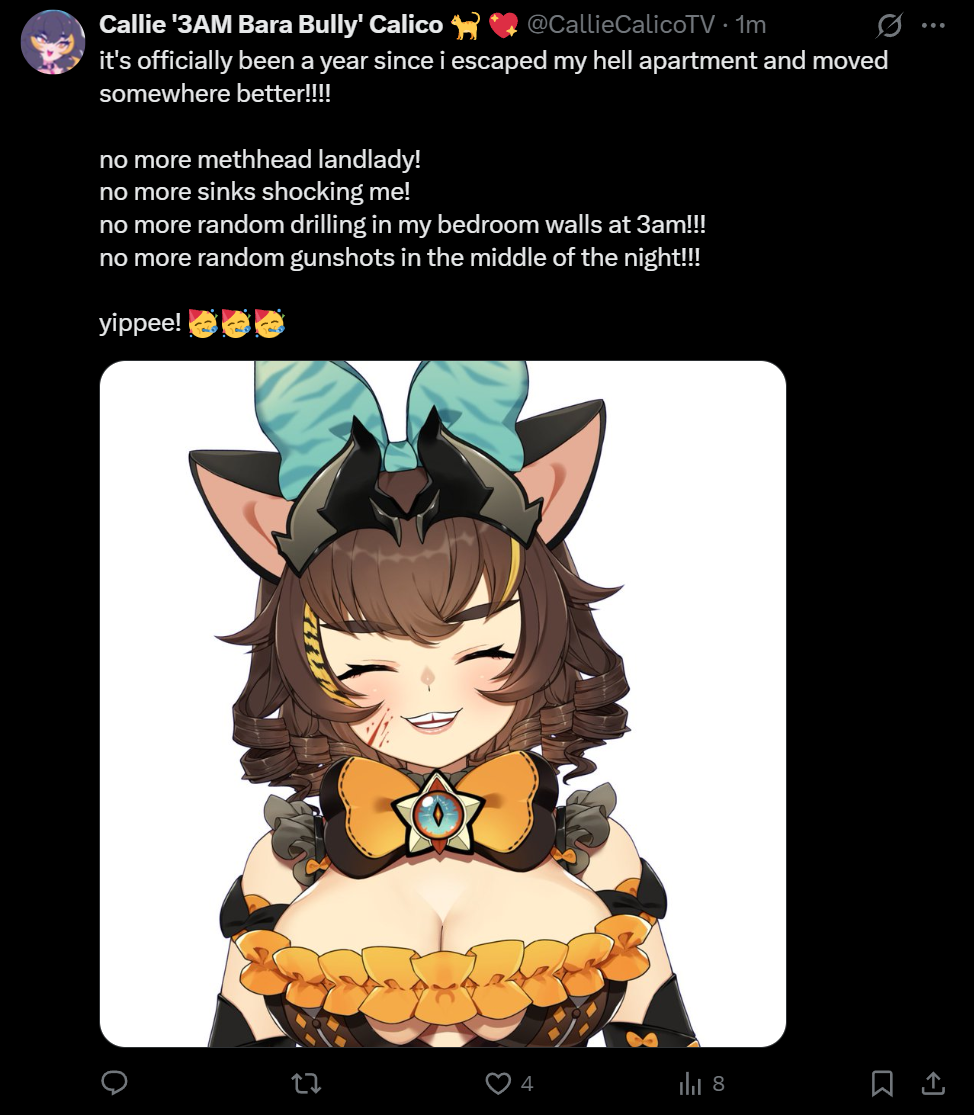Open the share arrow icon
The width and height of the screenshot is (974, 1115).
click(x=933, y=1082)
